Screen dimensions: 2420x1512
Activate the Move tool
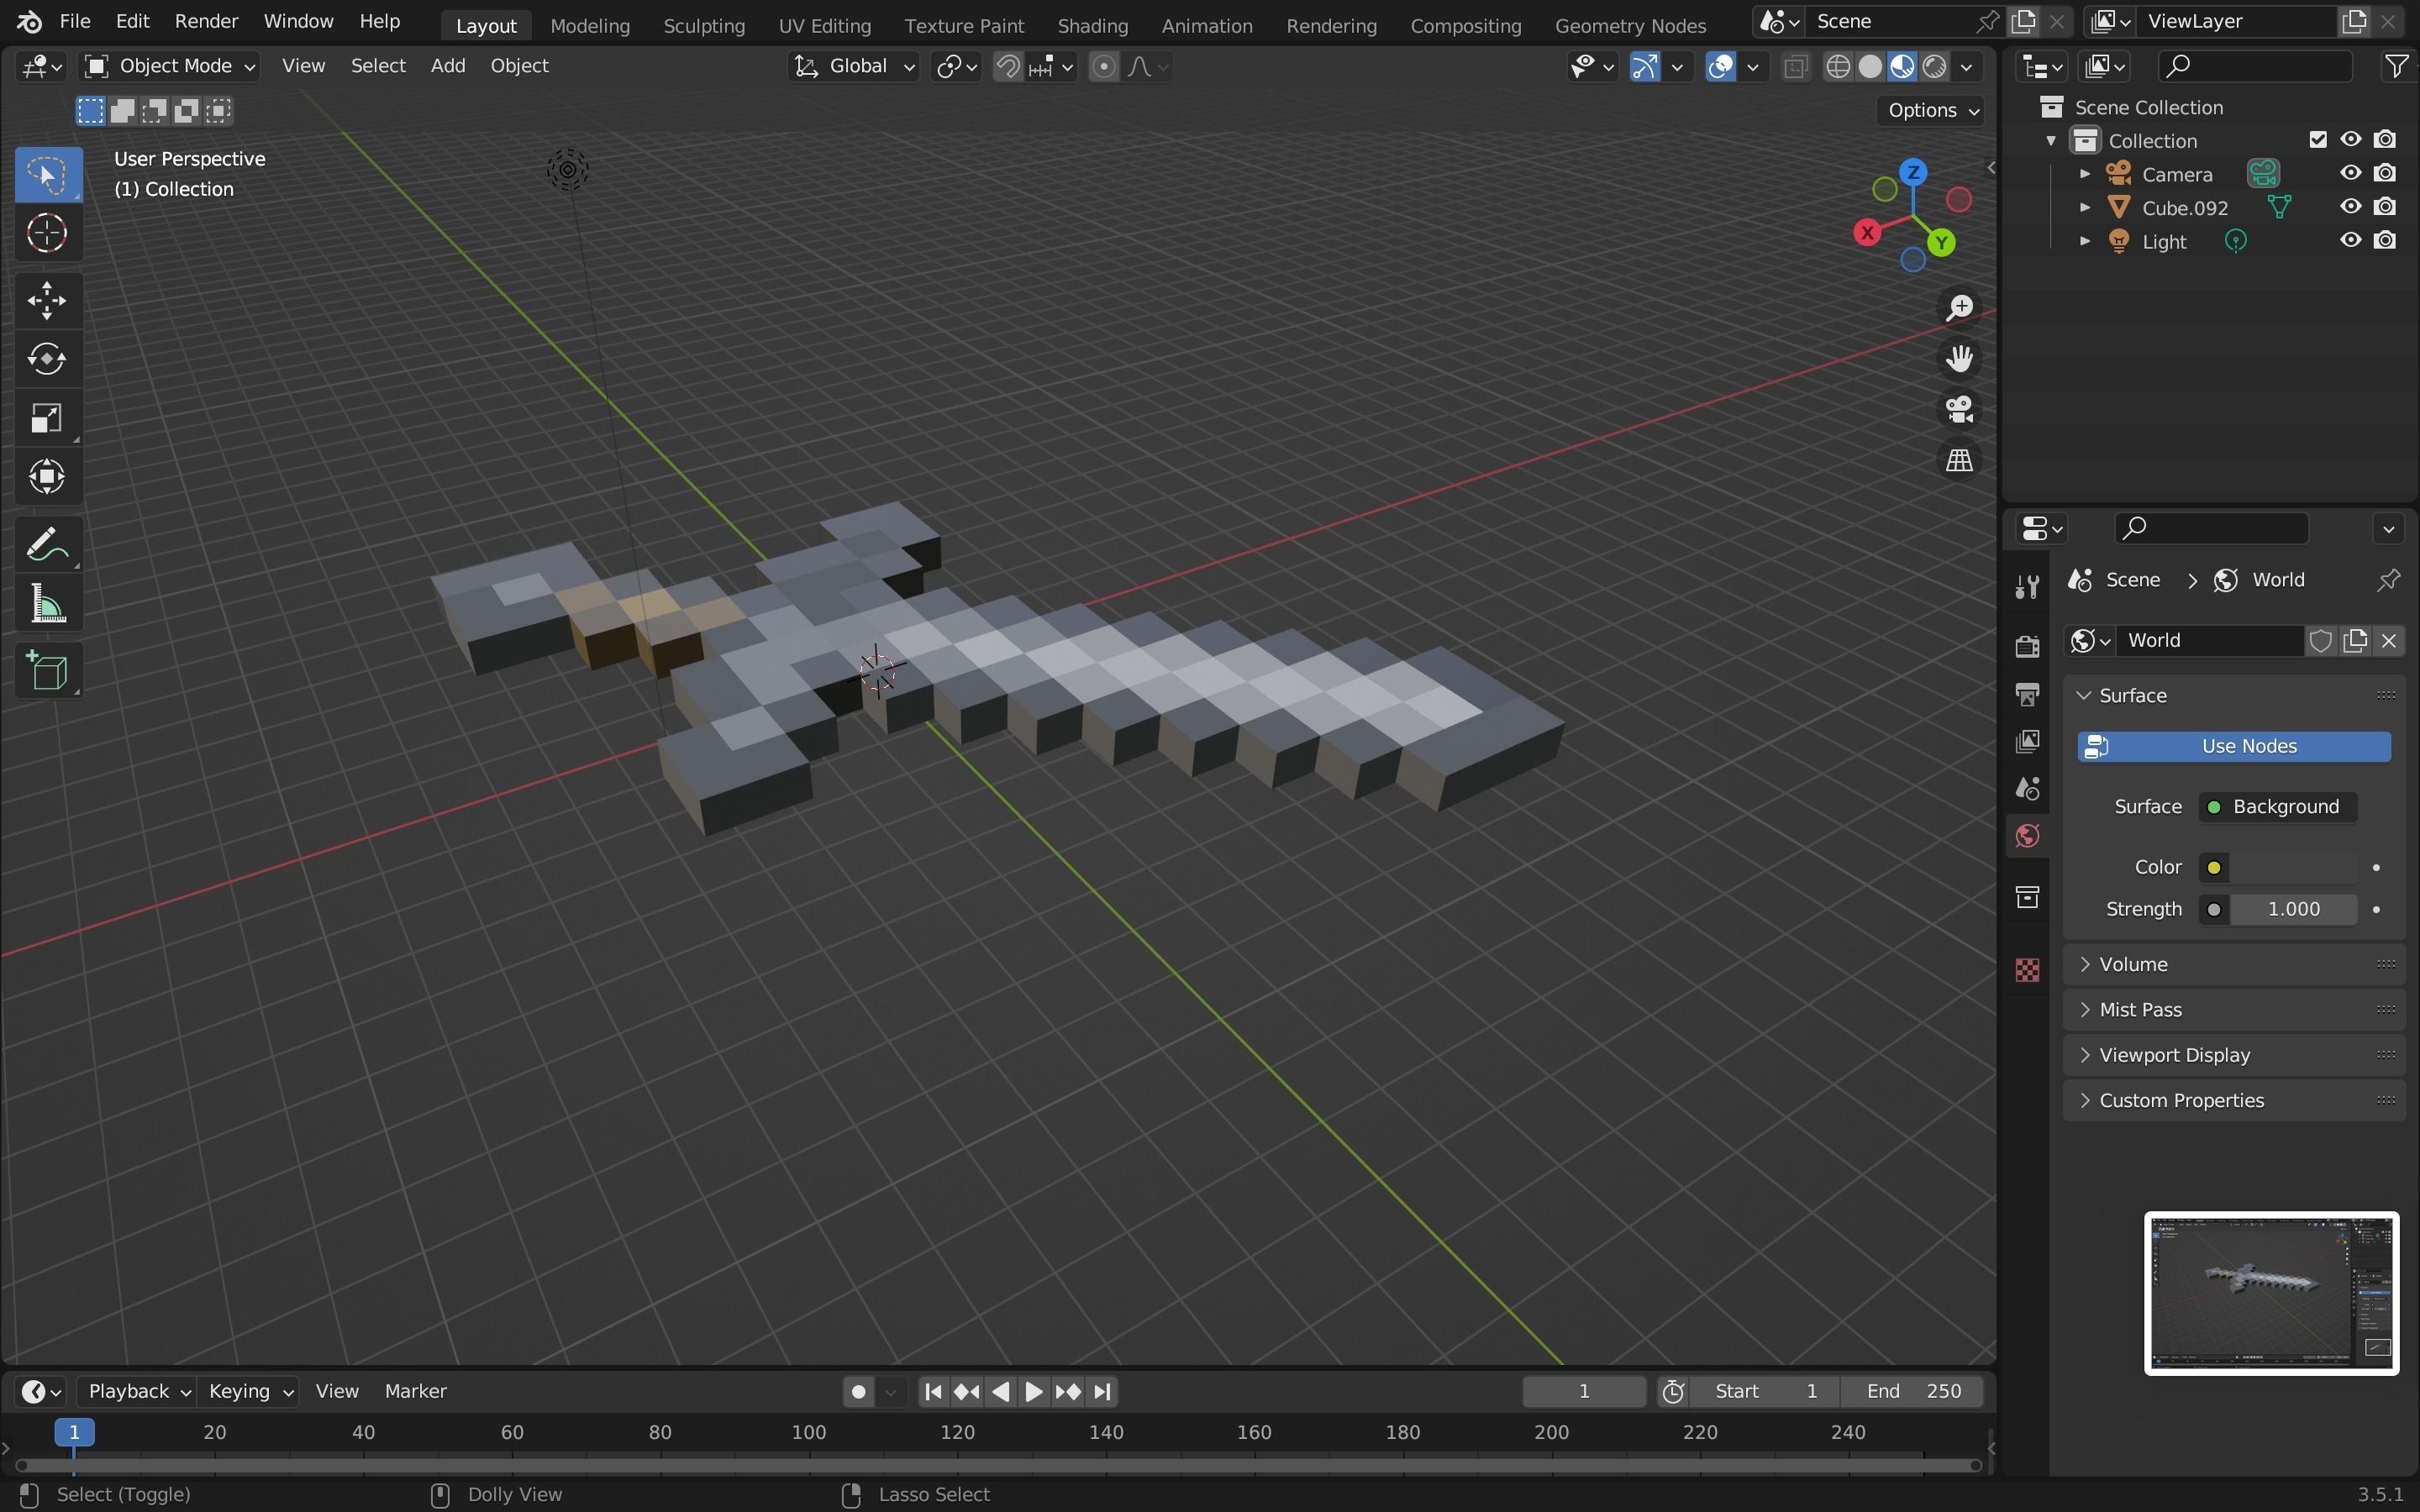[x=47, y=301]
